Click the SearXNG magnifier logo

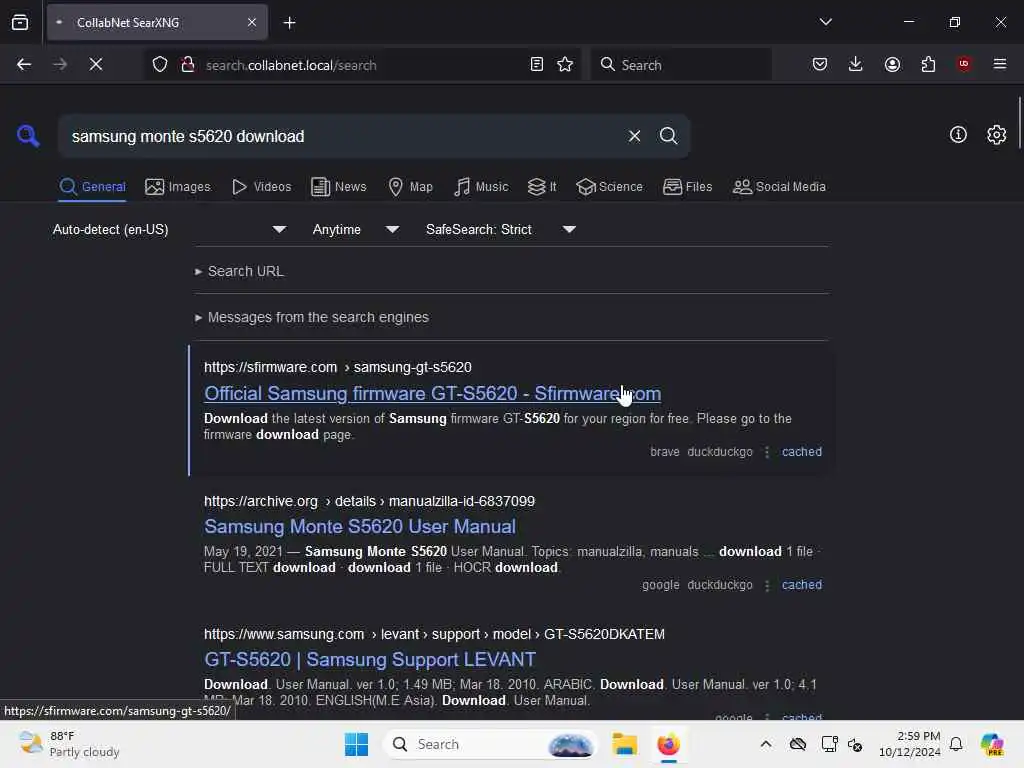28,136
